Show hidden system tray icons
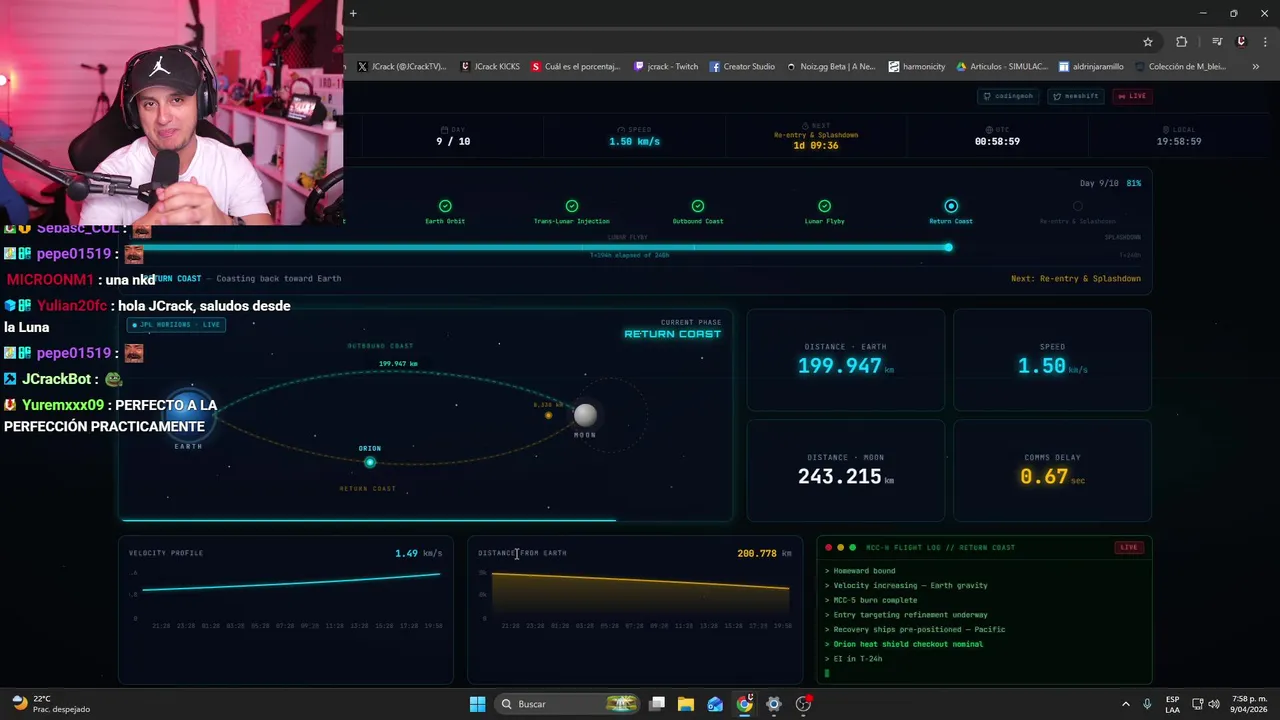 [x=1125, y=704]
